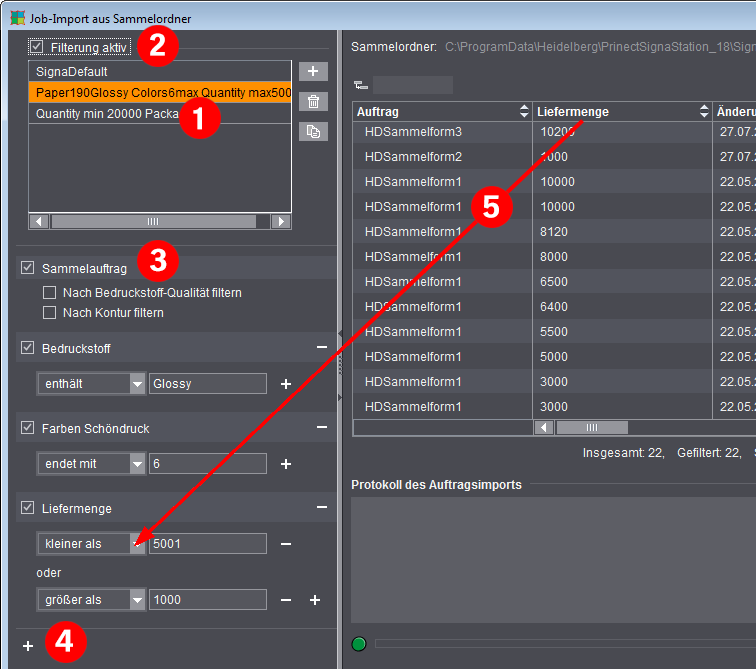Click the Liefermenge field containing 5001

(x=208, y=544)
